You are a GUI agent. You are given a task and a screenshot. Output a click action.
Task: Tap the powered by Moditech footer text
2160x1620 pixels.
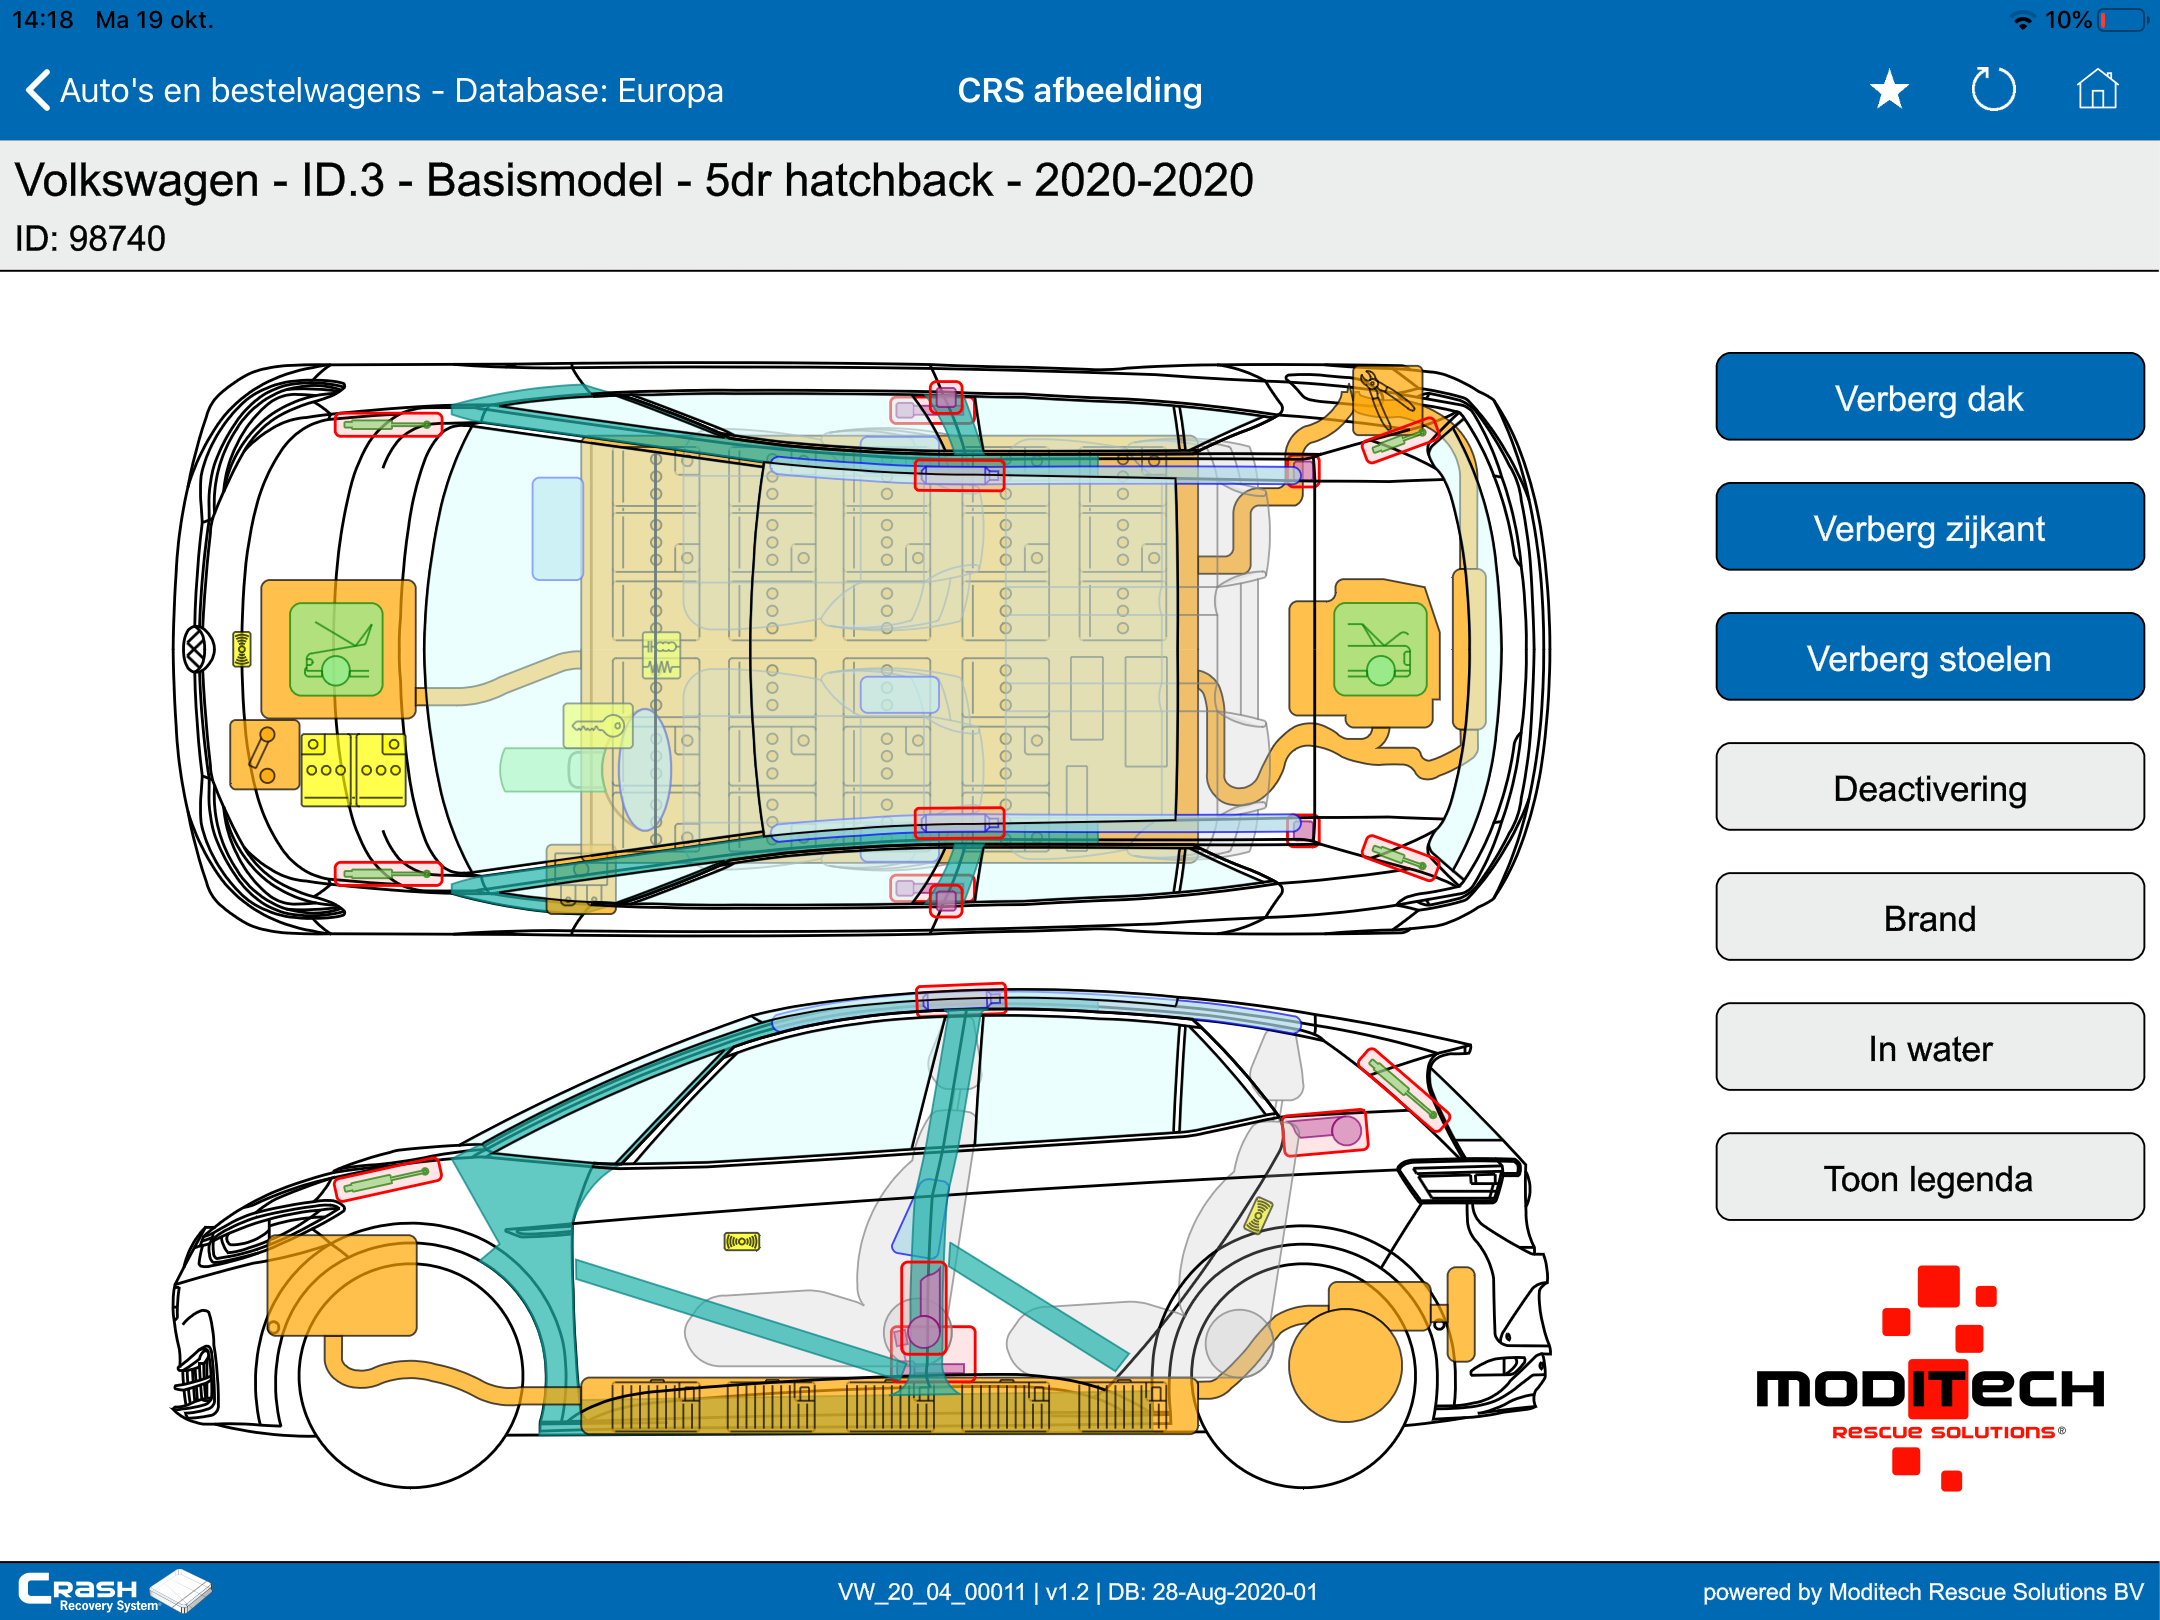[1923, 1591]
